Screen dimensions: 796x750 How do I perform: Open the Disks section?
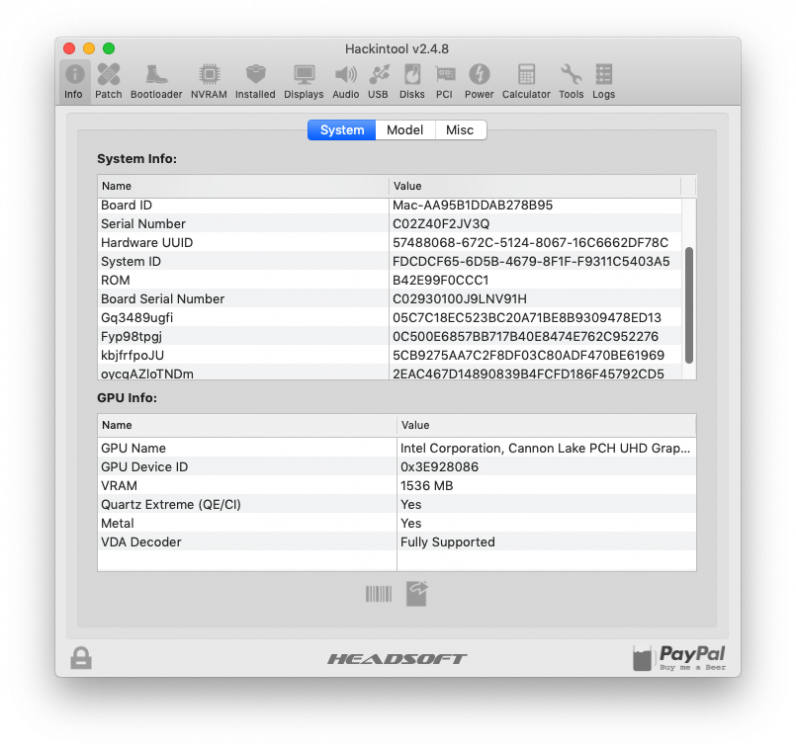click(412, 81)
